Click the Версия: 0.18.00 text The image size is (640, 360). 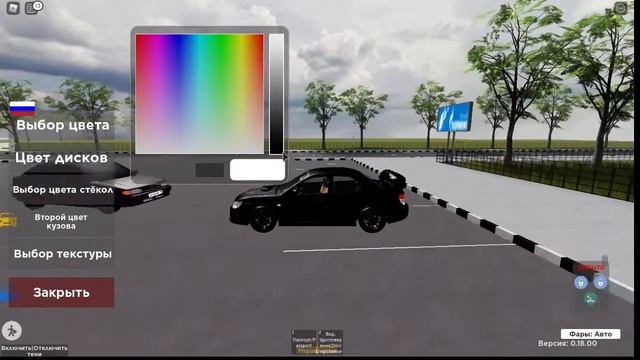[567, 344]
